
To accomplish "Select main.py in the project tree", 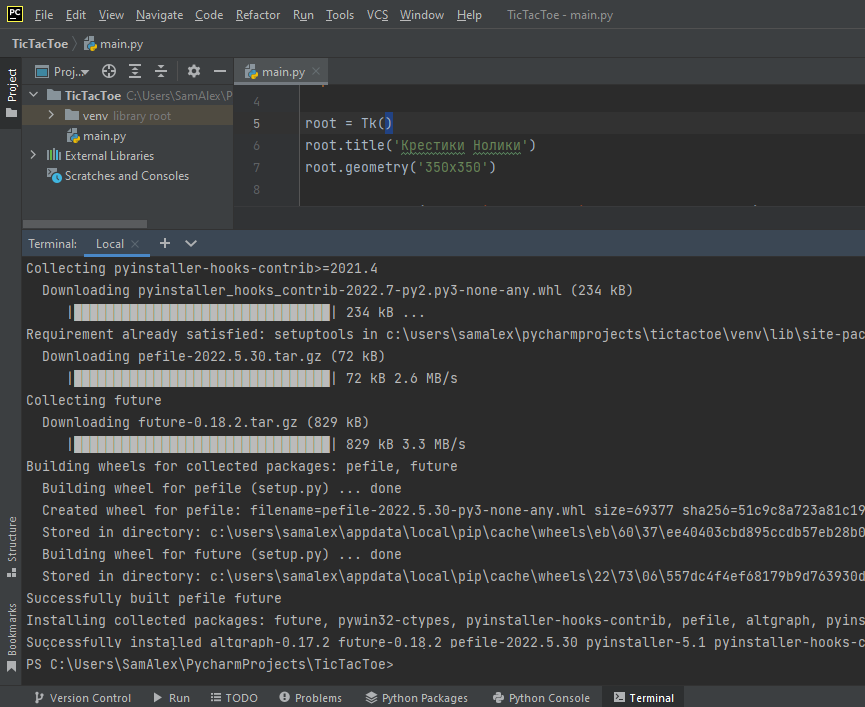I will 97,136.
